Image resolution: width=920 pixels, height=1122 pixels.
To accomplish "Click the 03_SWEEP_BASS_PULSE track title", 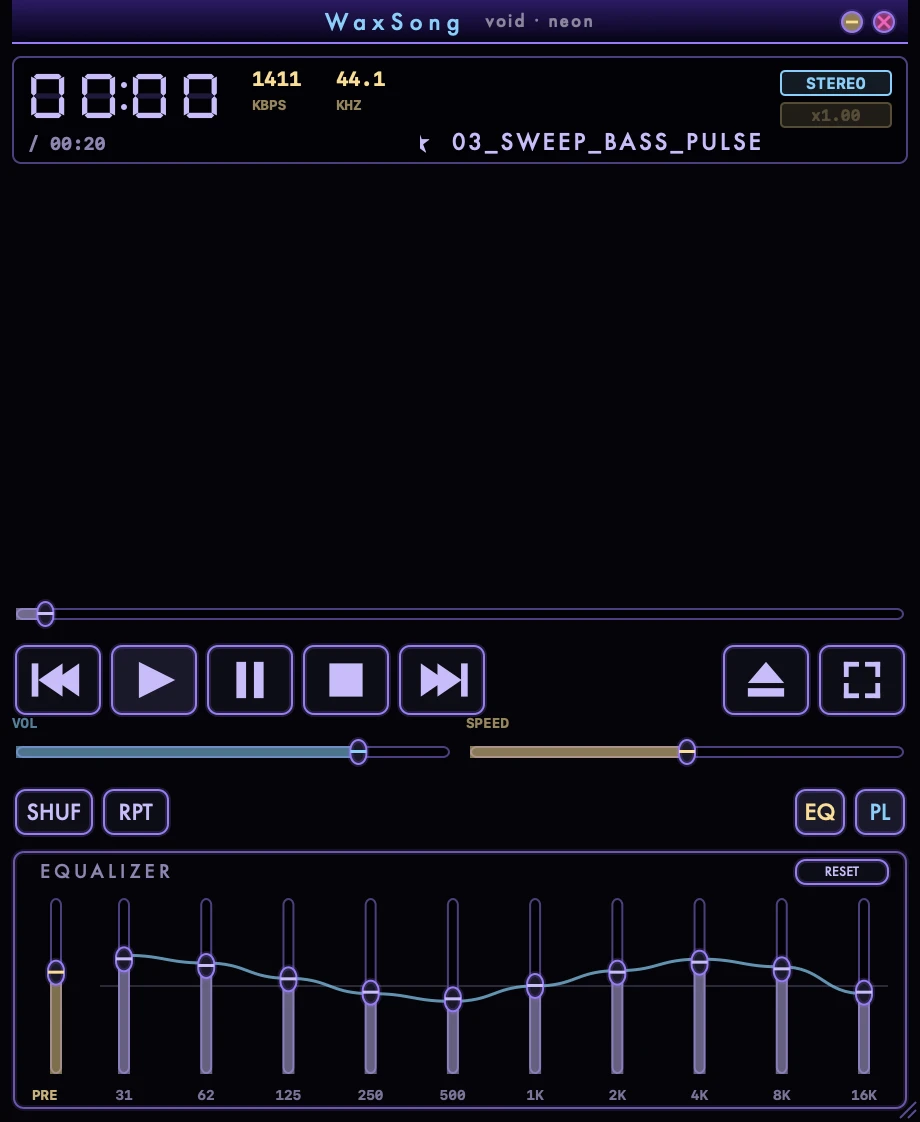I will [x=607, y=142].
